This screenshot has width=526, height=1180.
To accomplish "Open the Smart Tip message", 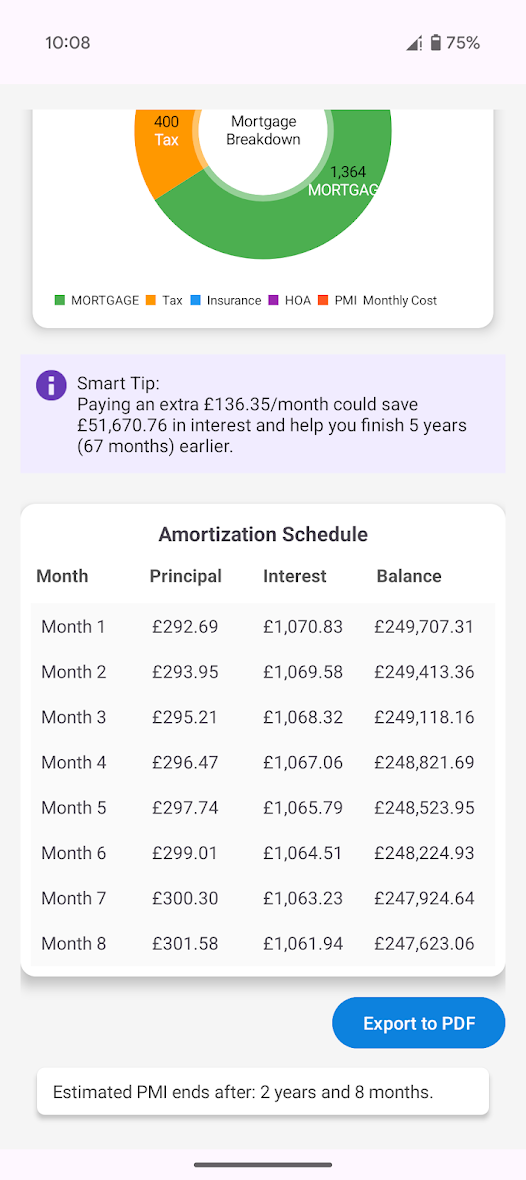I will pos(263,414).
